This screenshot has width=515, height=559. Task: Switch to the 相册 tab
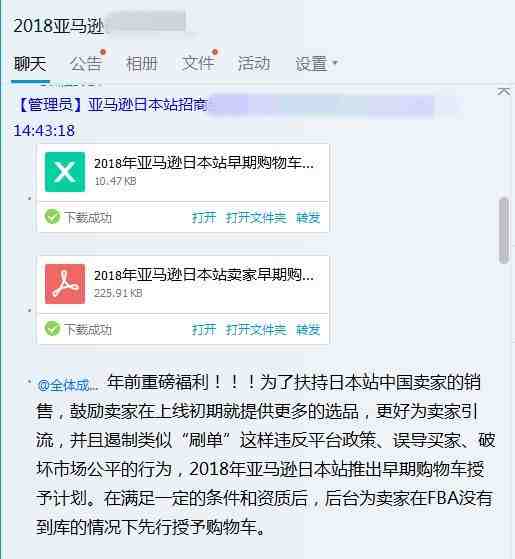click(142, 64)
